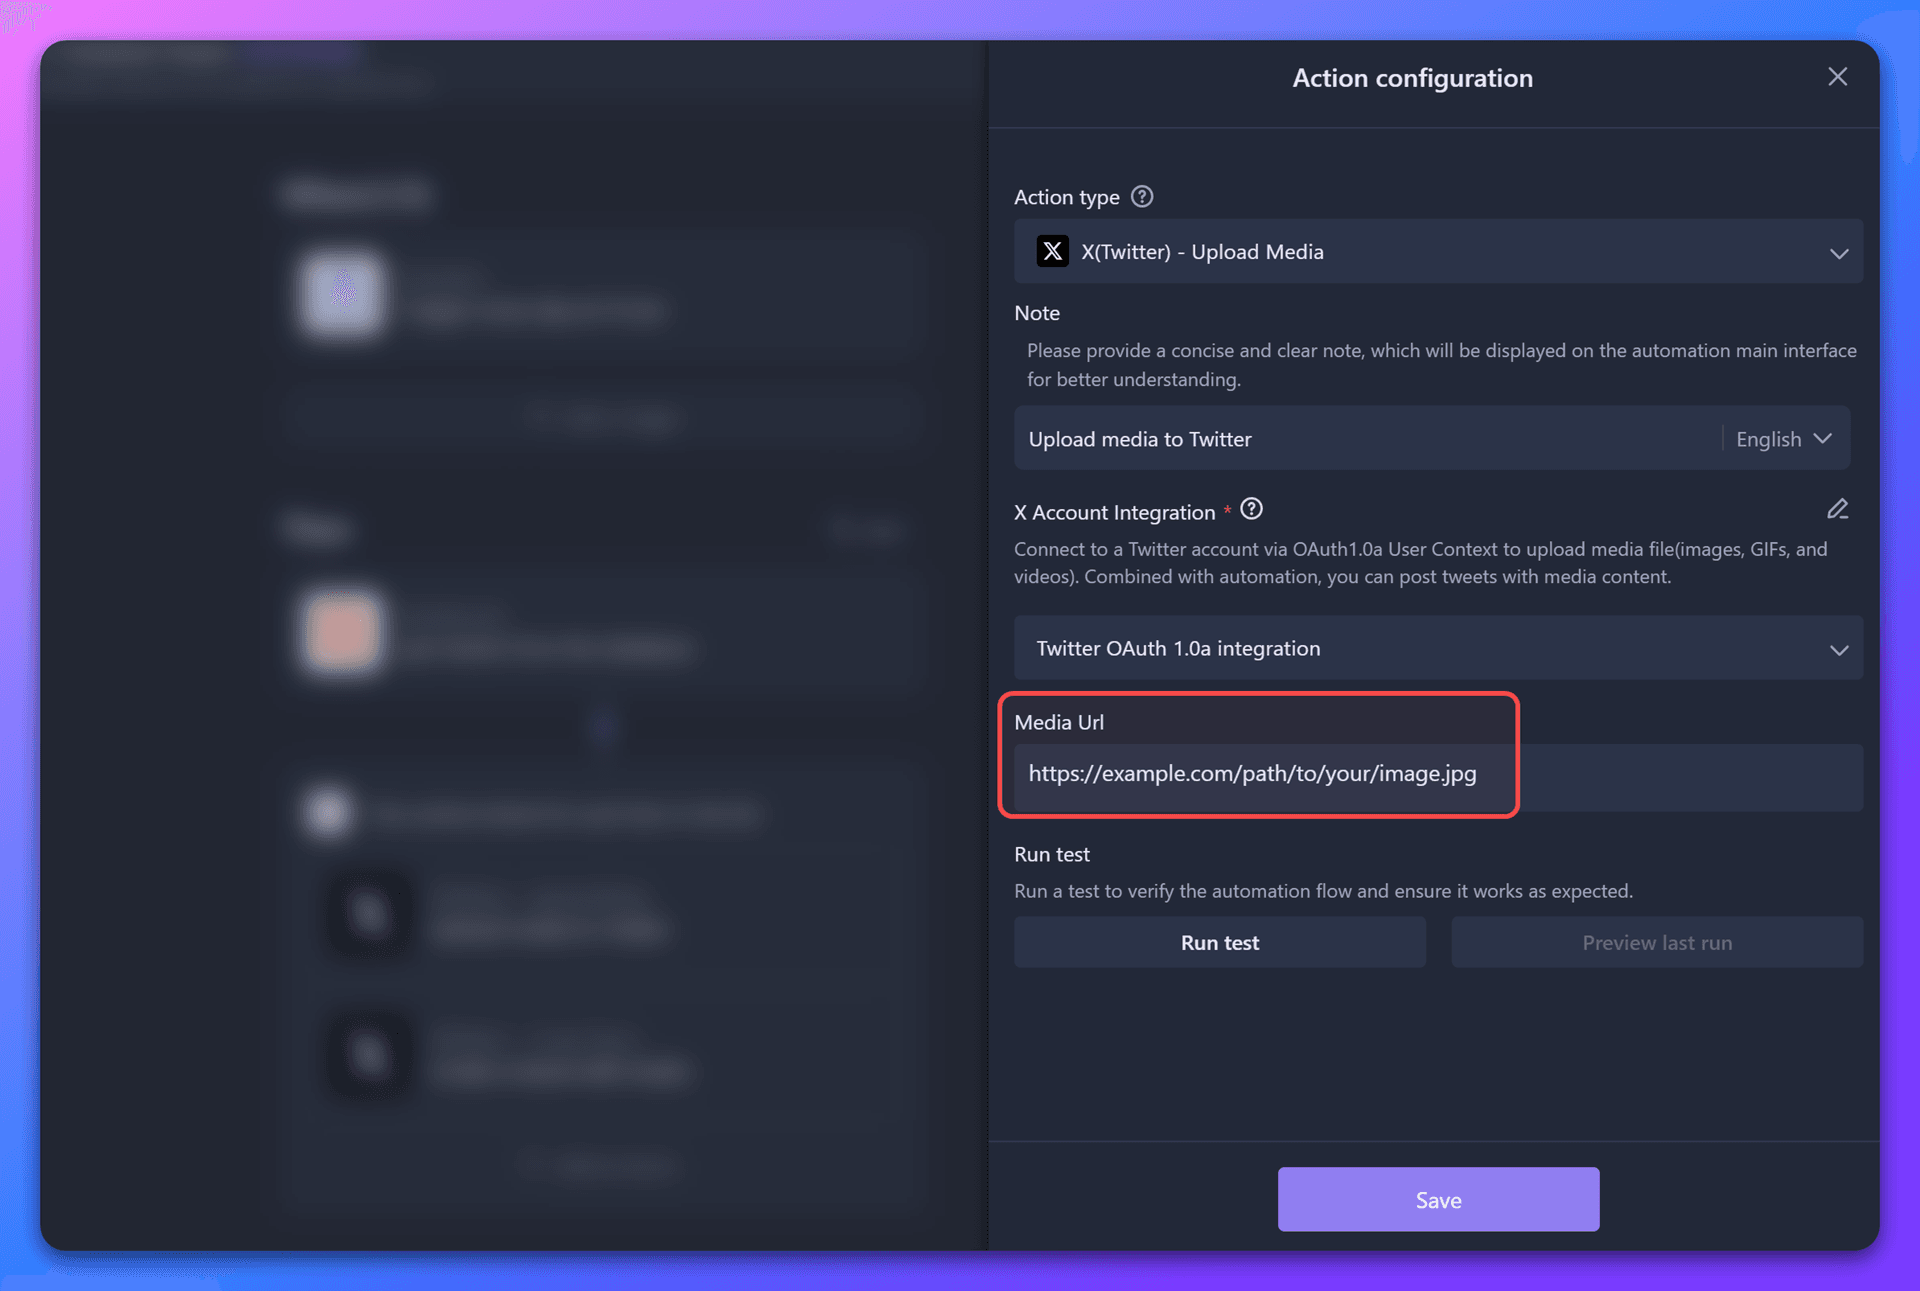The image size is (1920, 1291).
Task: Click the Run test button
Action: coord(1220,941)
